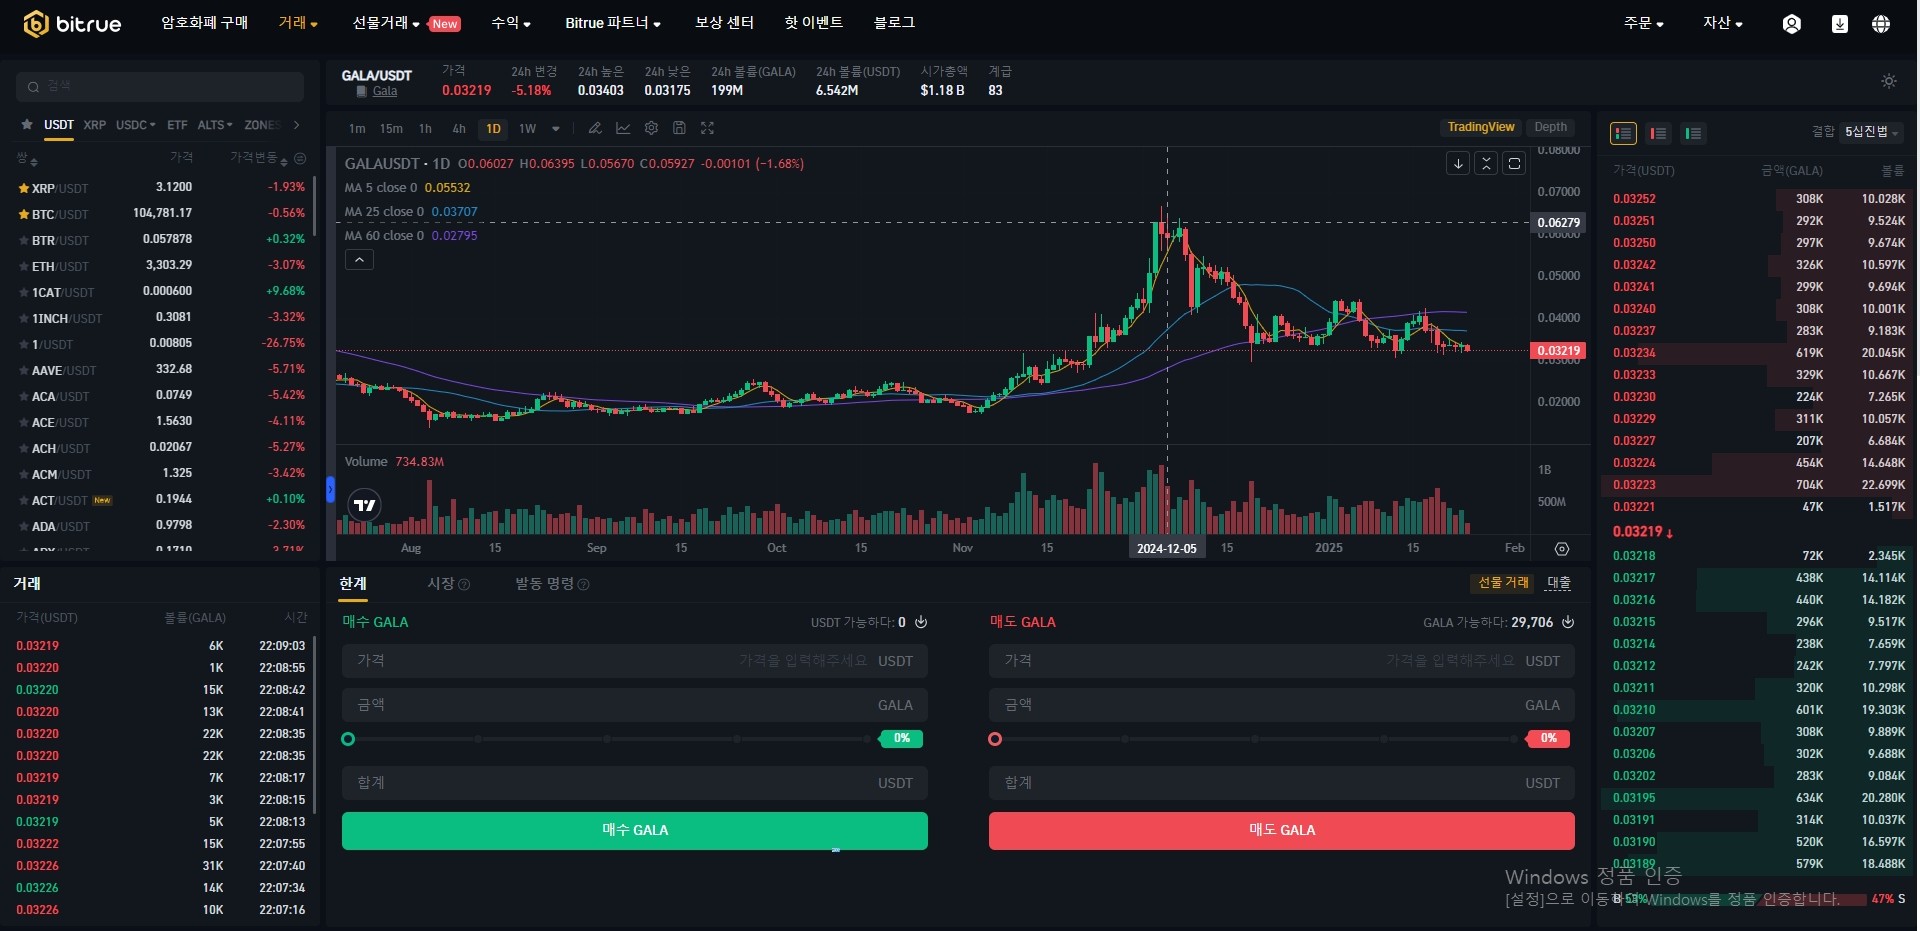Adjust the buy amount percentage slider handle

point(348,739)
